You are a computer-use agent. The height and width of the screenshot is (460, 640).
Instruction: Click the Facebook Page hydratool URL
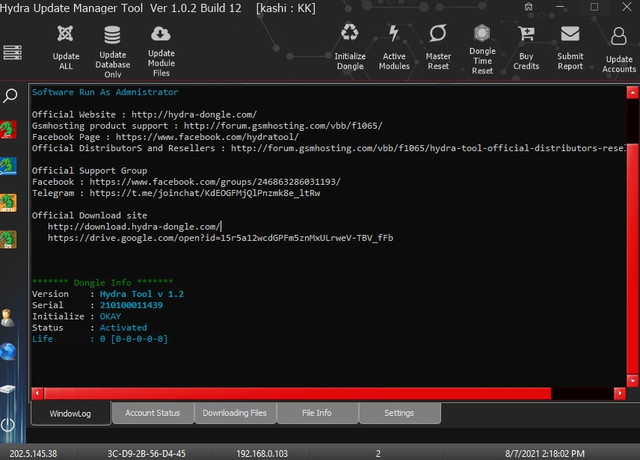pos(207,137)
